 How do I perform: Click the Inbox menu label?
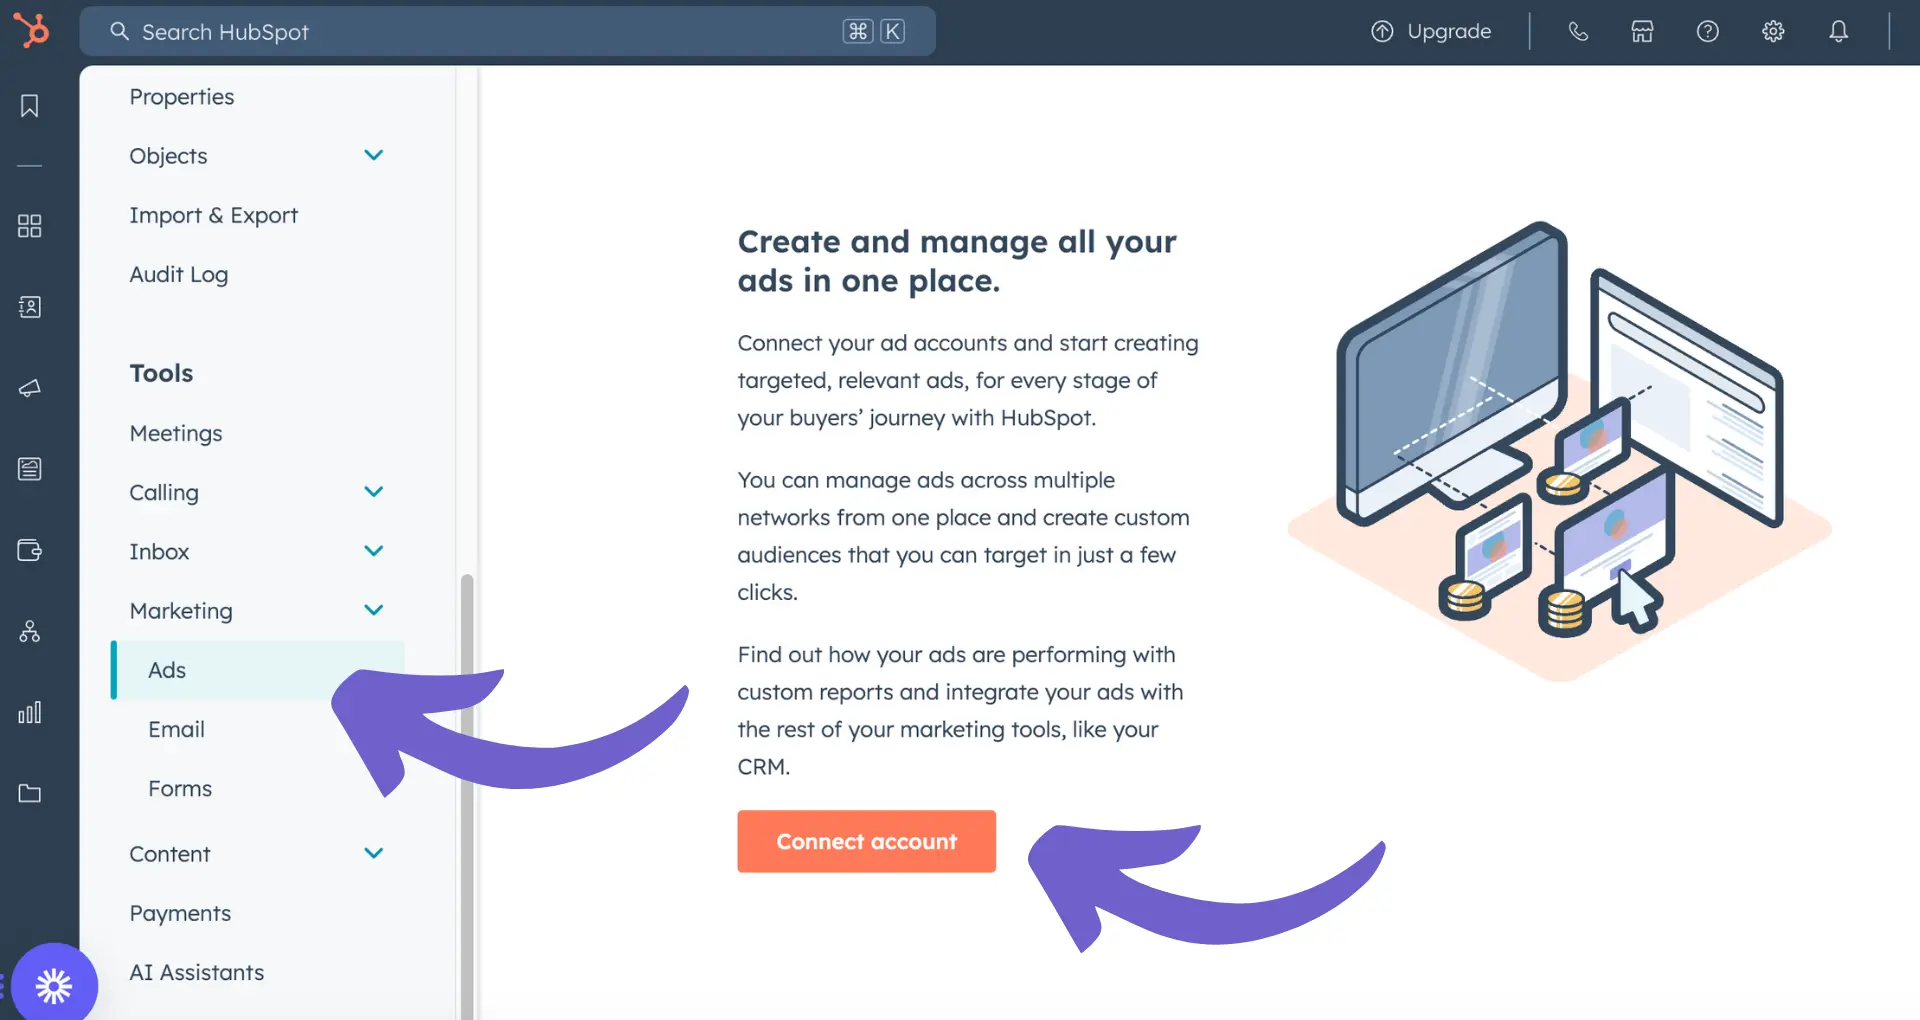pos(159,551)
